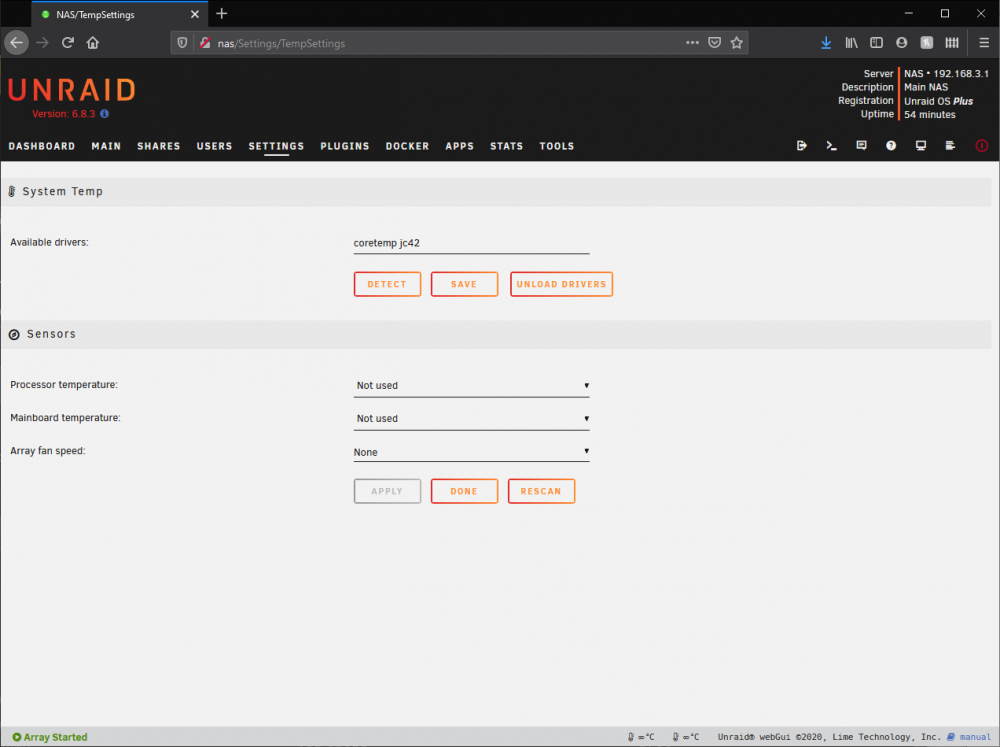1000x747 pixels.
Task: Open the Stats page
Action: point(506,146)
